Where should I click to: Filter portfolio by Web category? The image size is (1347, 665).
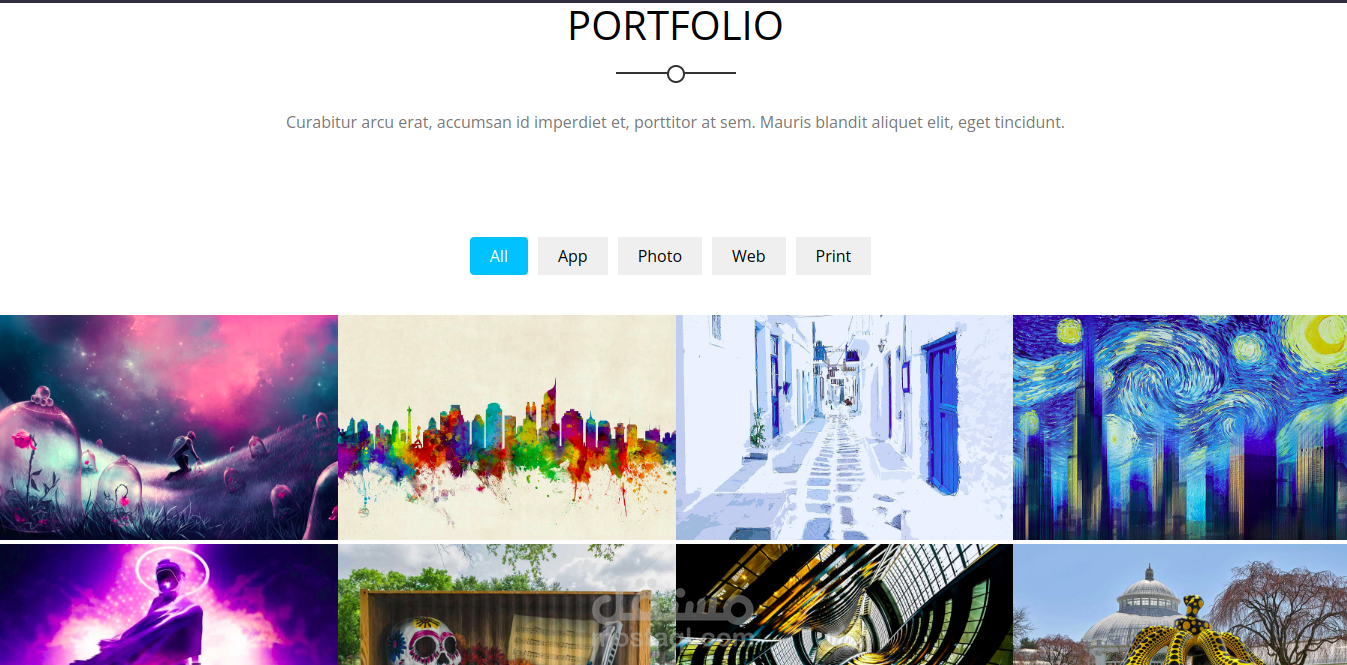pyautogui.click(x=749, y=256)
